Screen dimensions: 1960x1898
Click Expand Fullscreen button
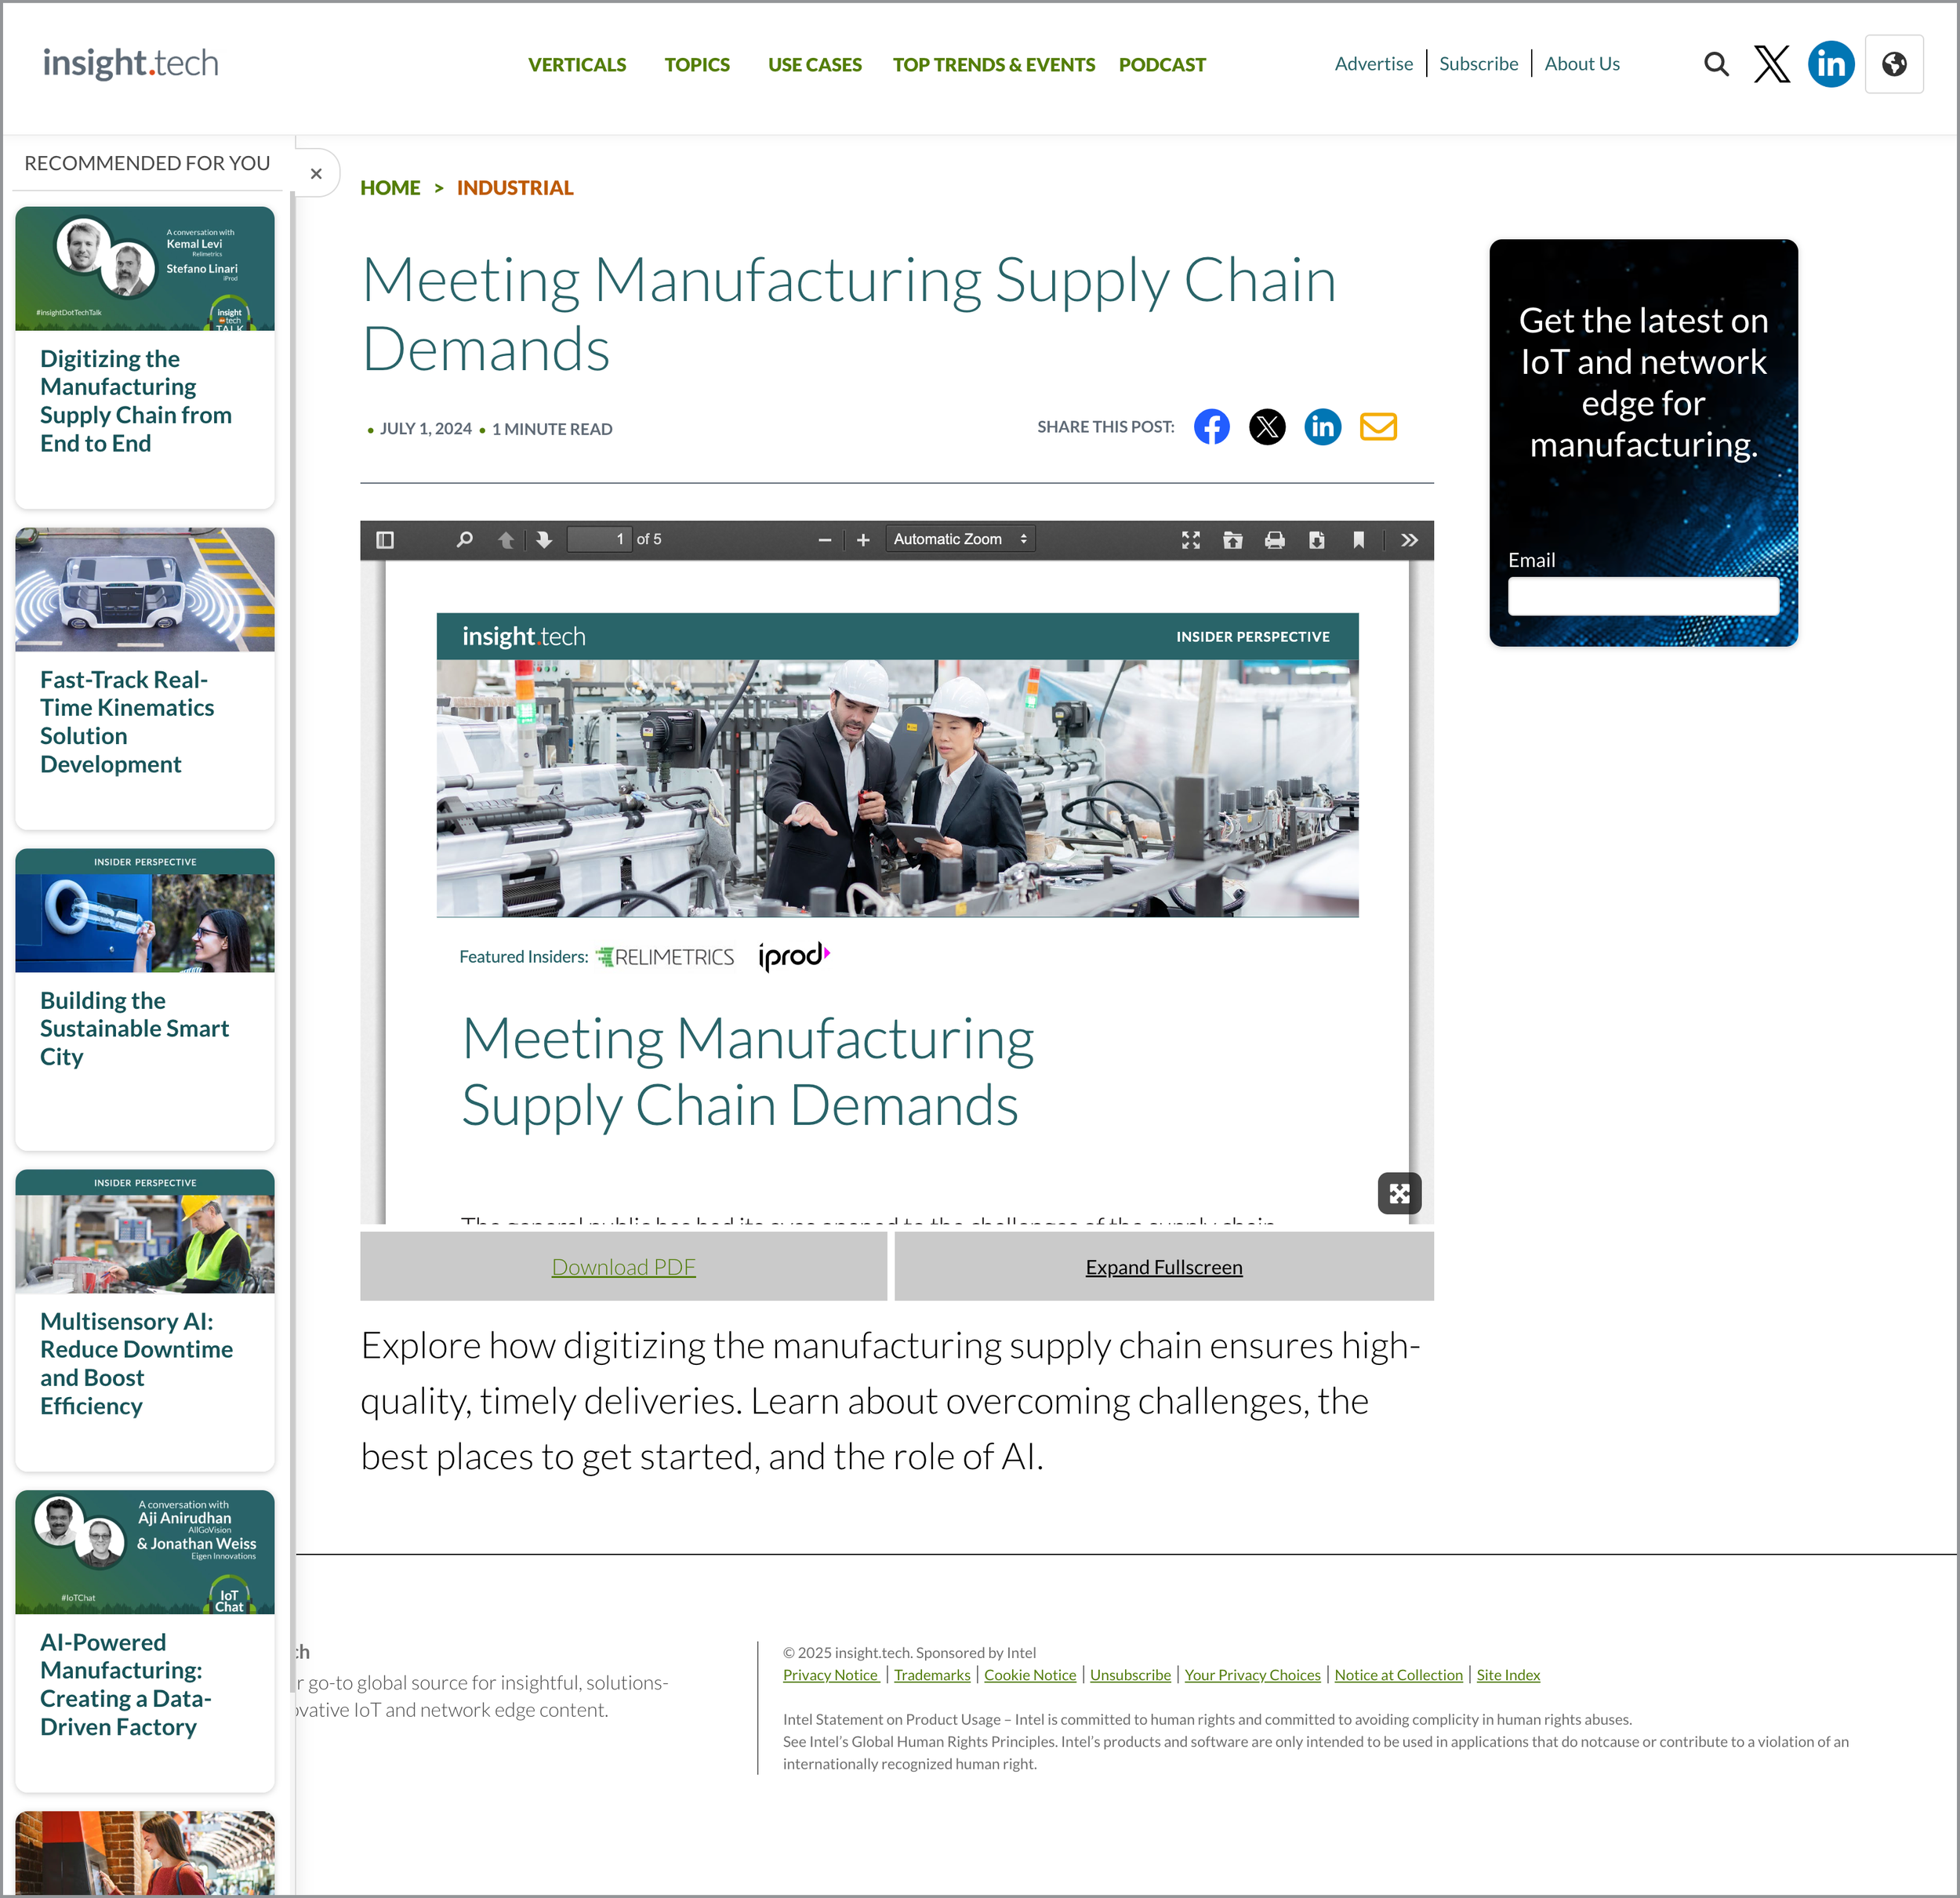[x=1163, y=1267]
